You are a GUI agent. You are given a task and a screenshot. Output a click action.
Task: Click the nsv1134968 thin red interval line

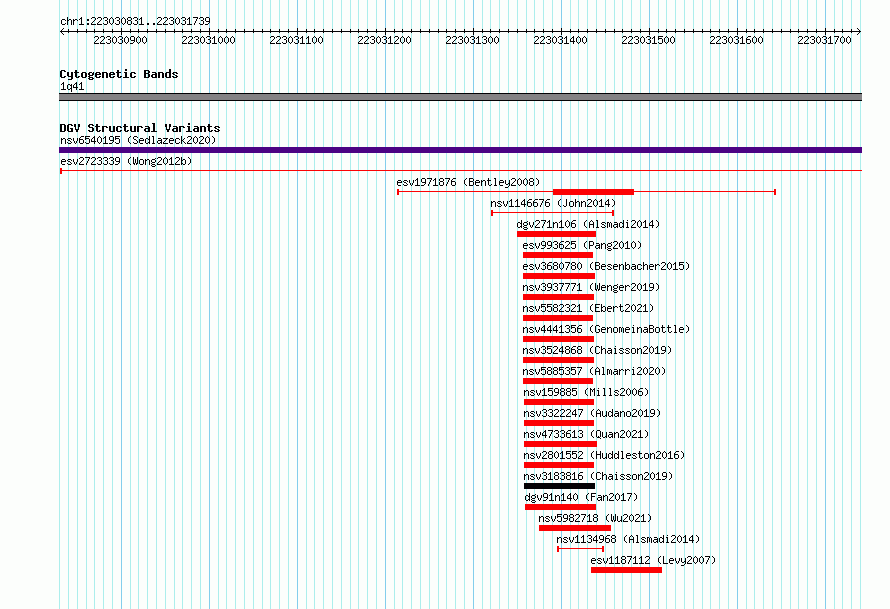[581, 549]
